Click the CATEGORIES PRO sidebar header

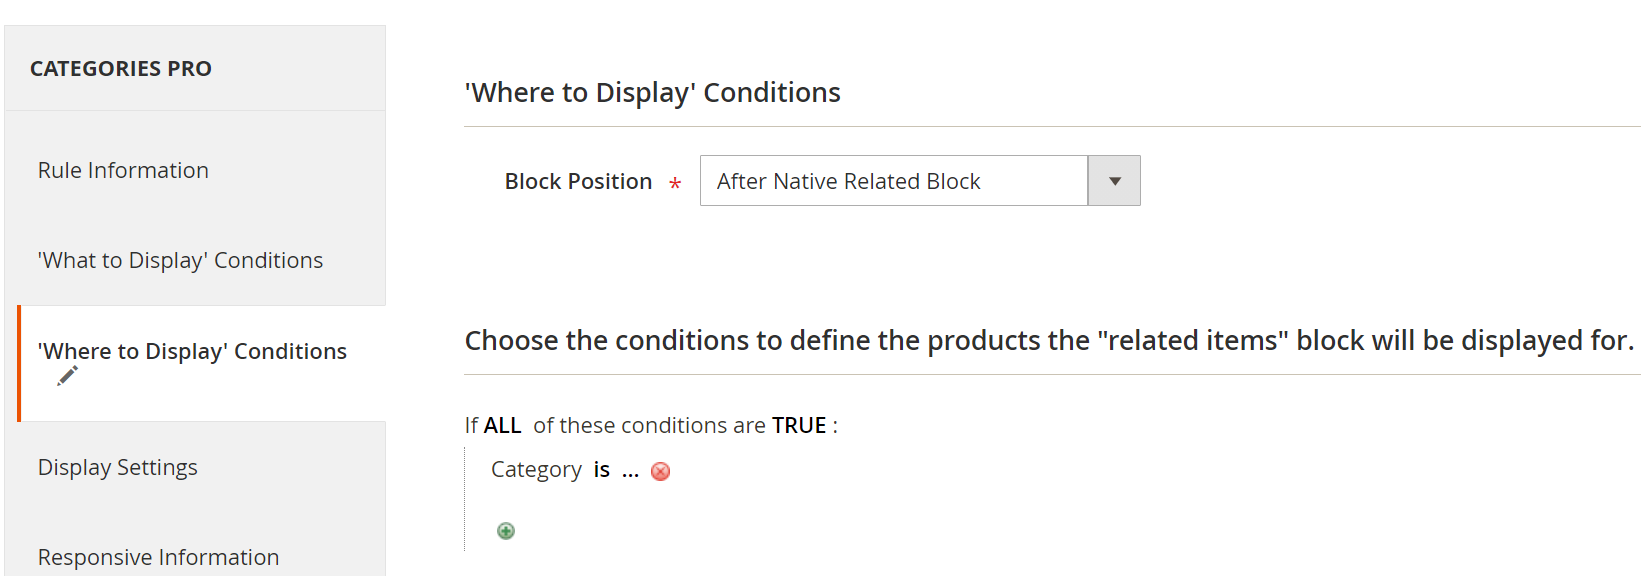pyautogui.click(x=121, y=69)
